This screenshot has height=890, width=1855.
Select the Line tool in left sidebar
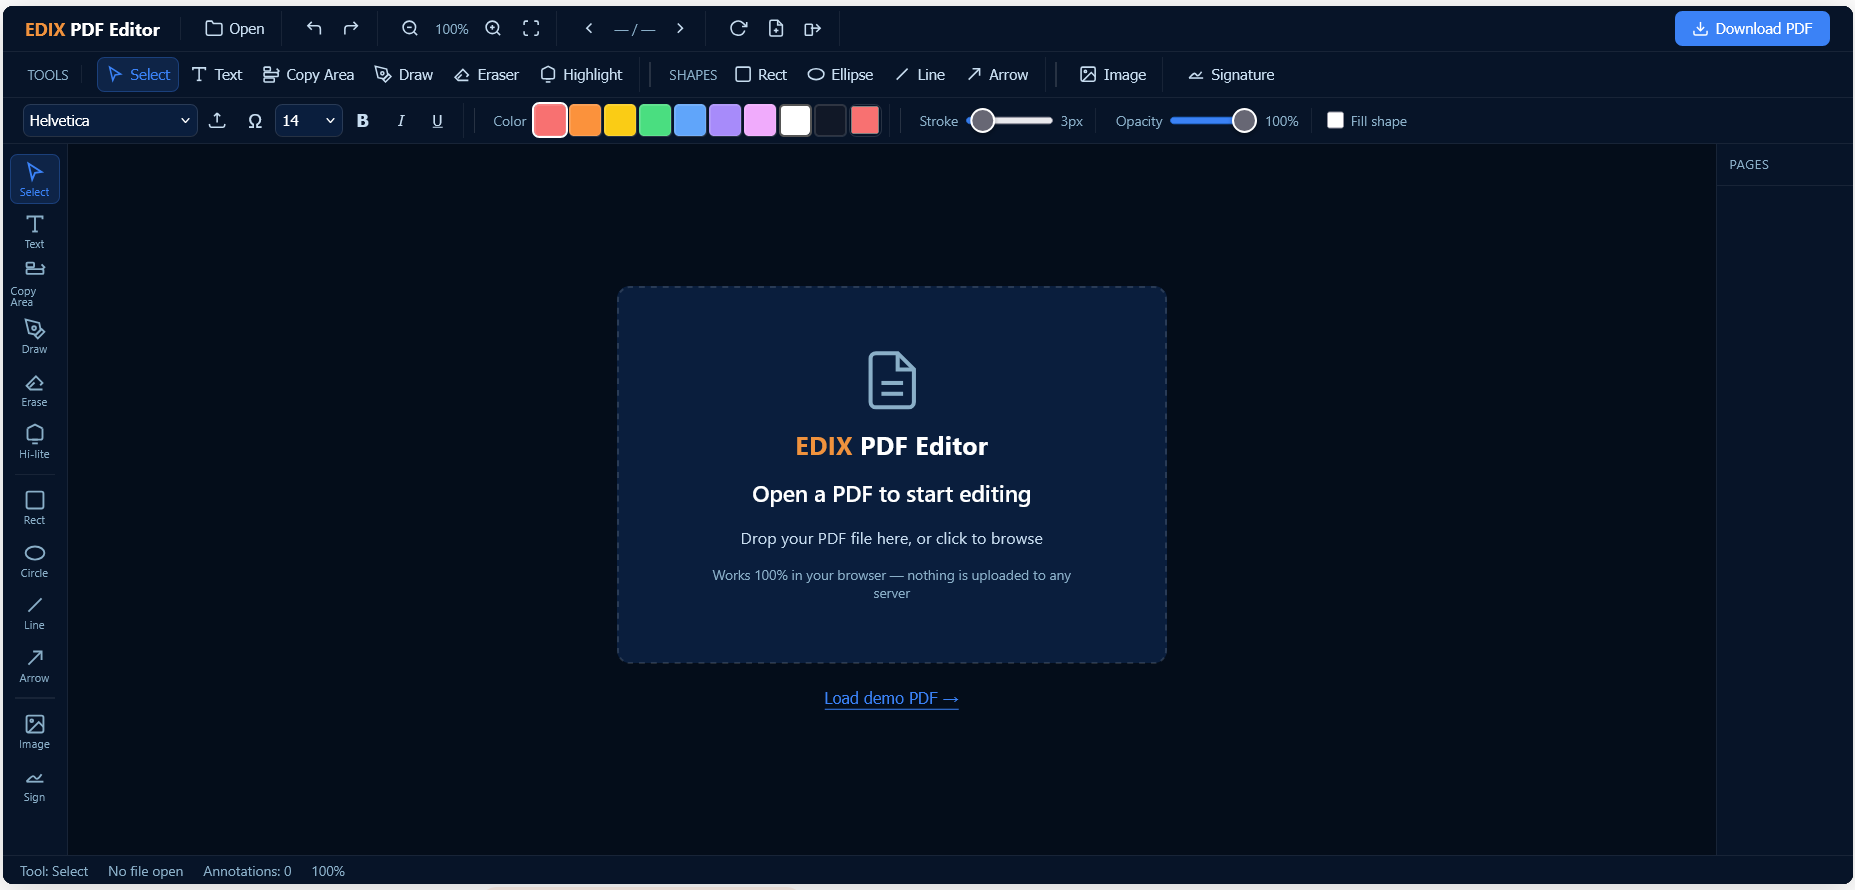(34, 613)
